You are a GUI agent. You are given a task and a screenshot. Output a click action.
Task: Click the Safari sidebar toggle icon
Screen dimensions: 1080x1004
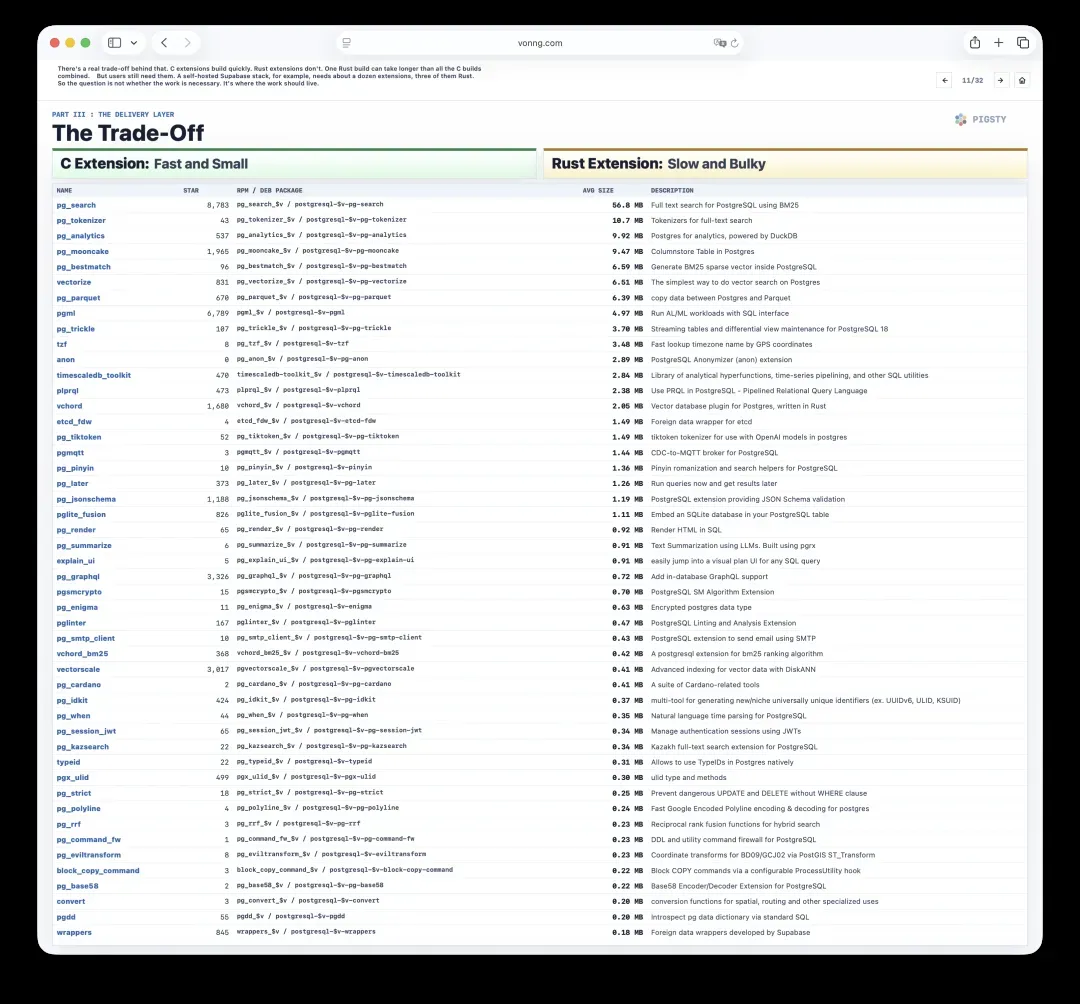[114, 43]
